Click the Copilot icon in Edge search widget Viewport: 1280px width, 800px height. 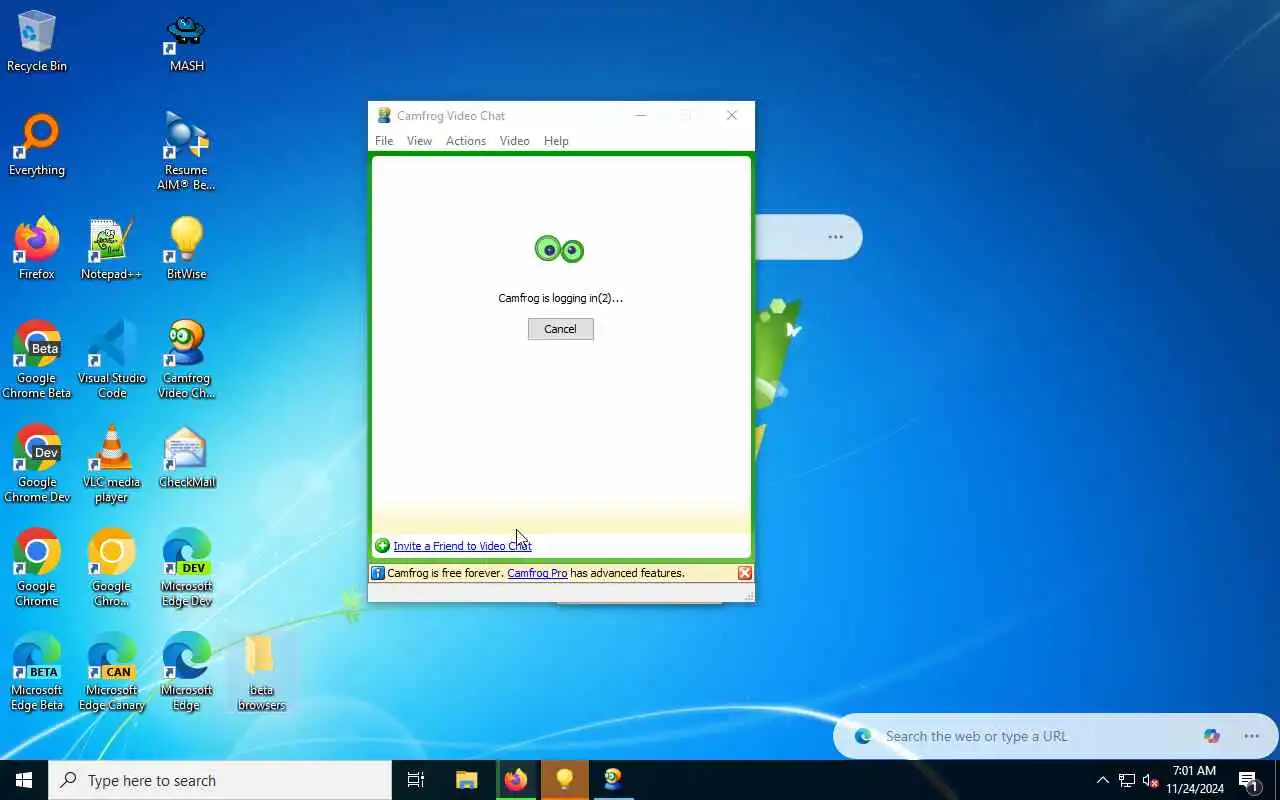[1212, 736]
